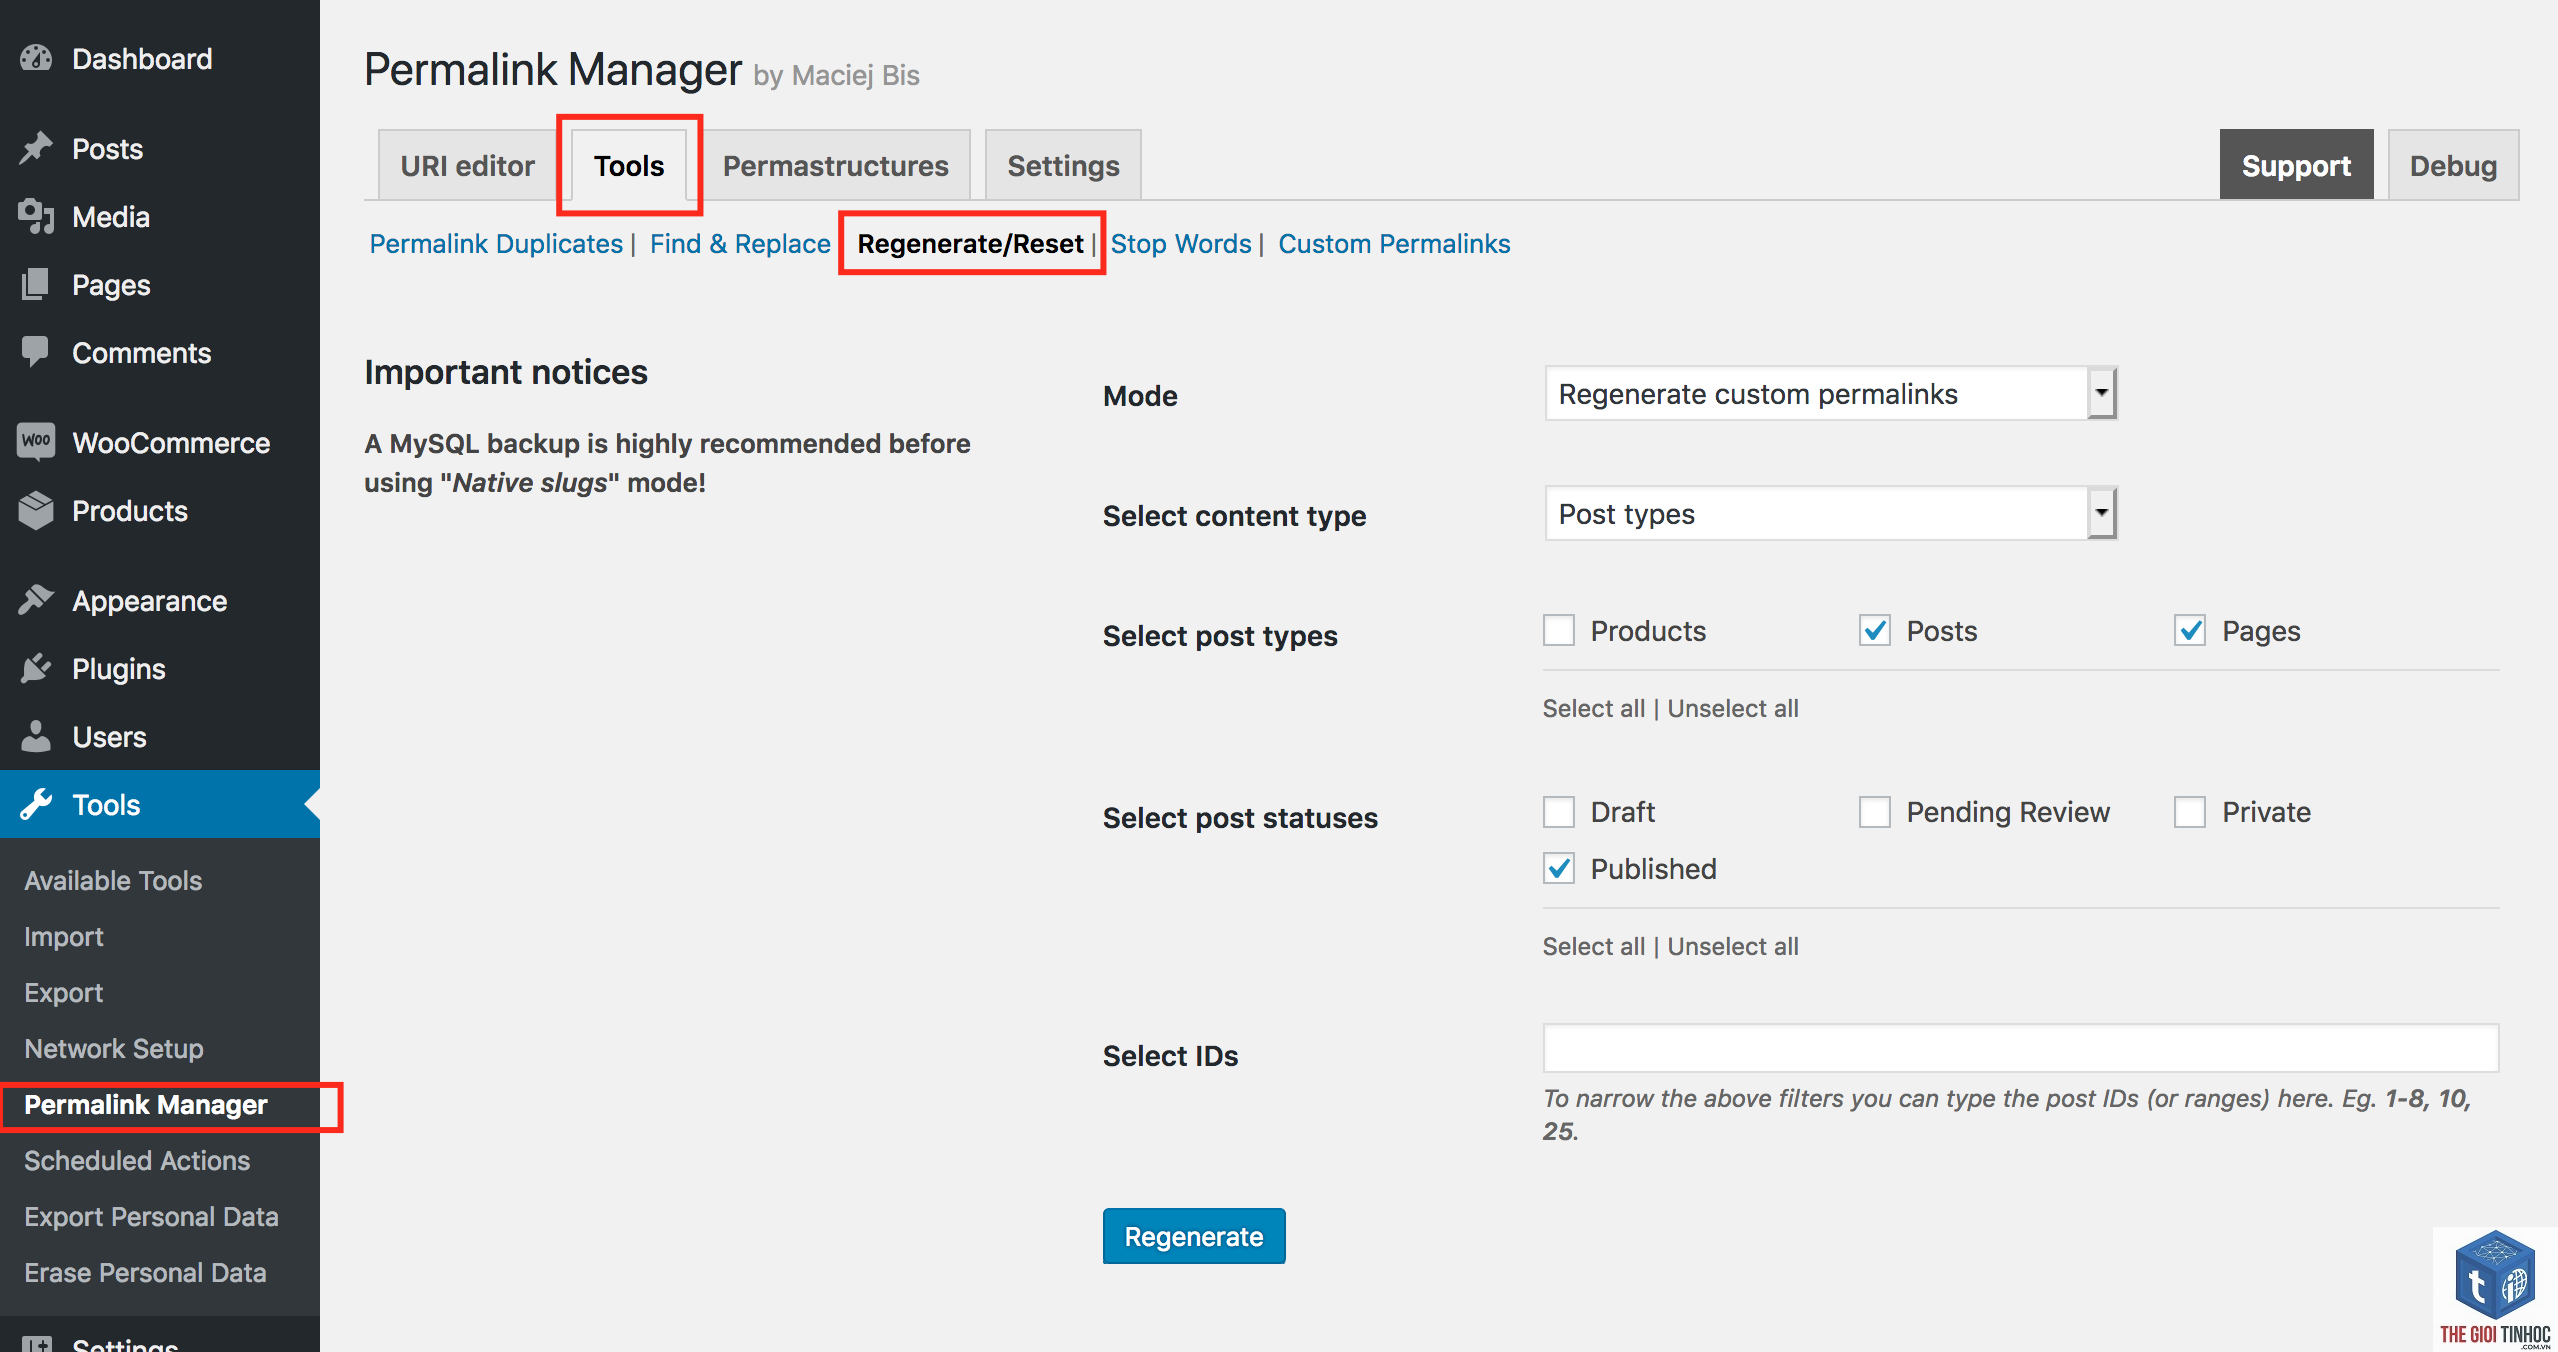
Task: Switch to the URI editor tab
Action: (x=467, y=166)
